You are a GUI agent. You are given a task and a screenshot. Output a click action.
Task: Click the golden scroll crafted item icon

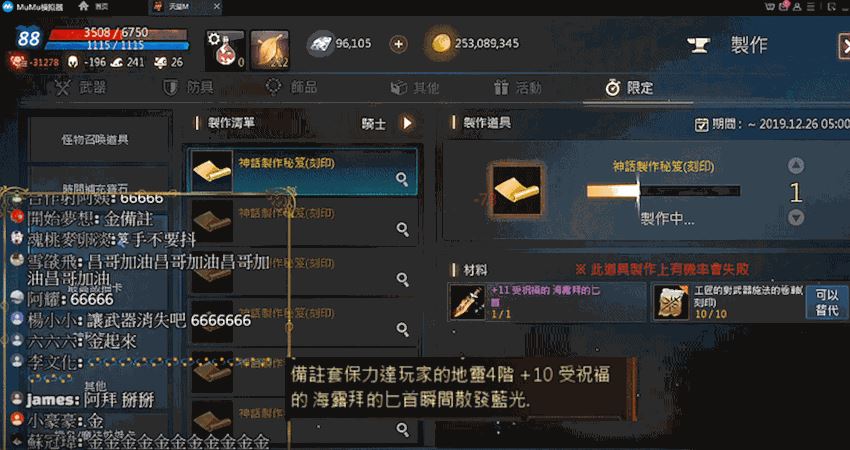[516, 191]
